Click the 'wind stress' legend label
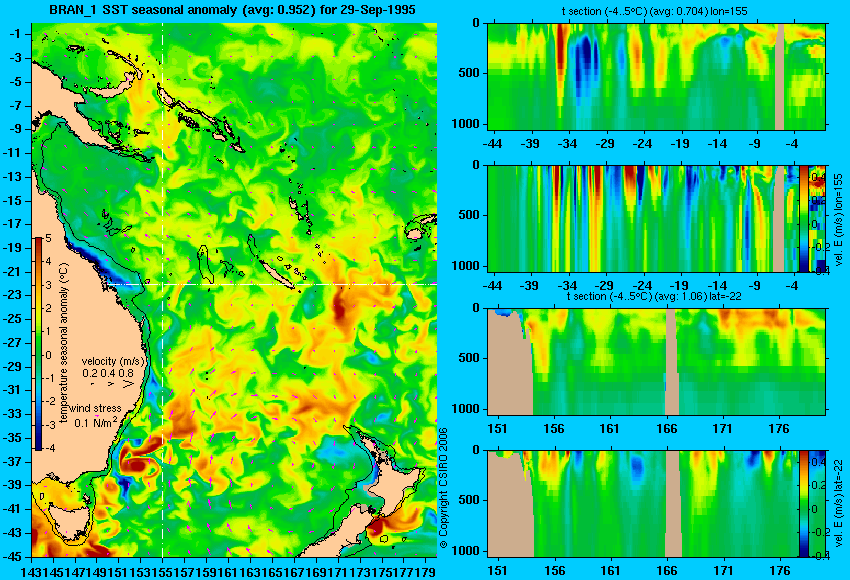 click(95, 408)
